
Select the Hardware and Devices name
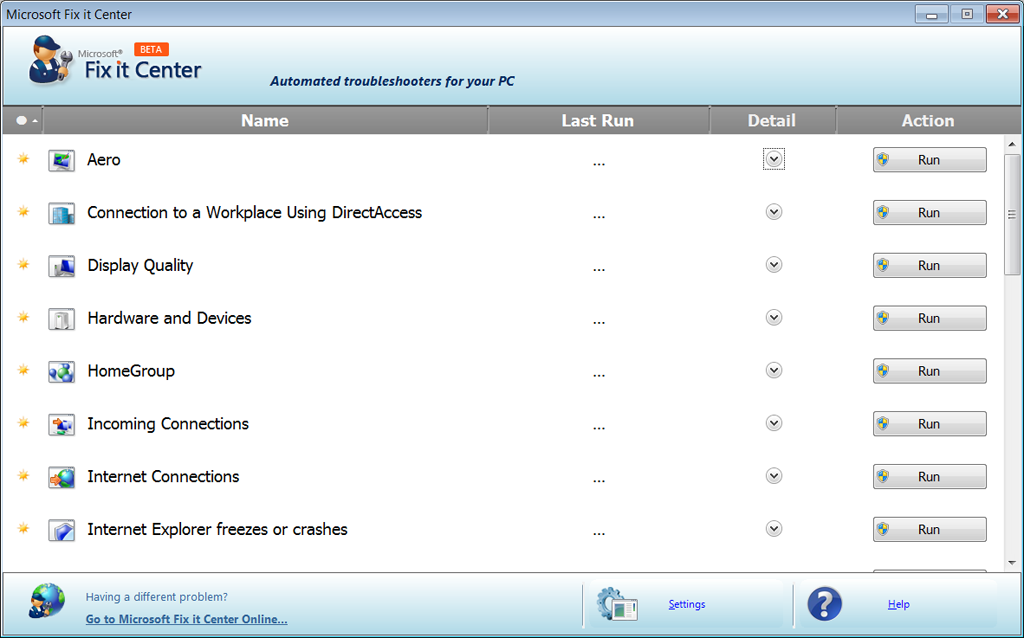coord(170,318)
